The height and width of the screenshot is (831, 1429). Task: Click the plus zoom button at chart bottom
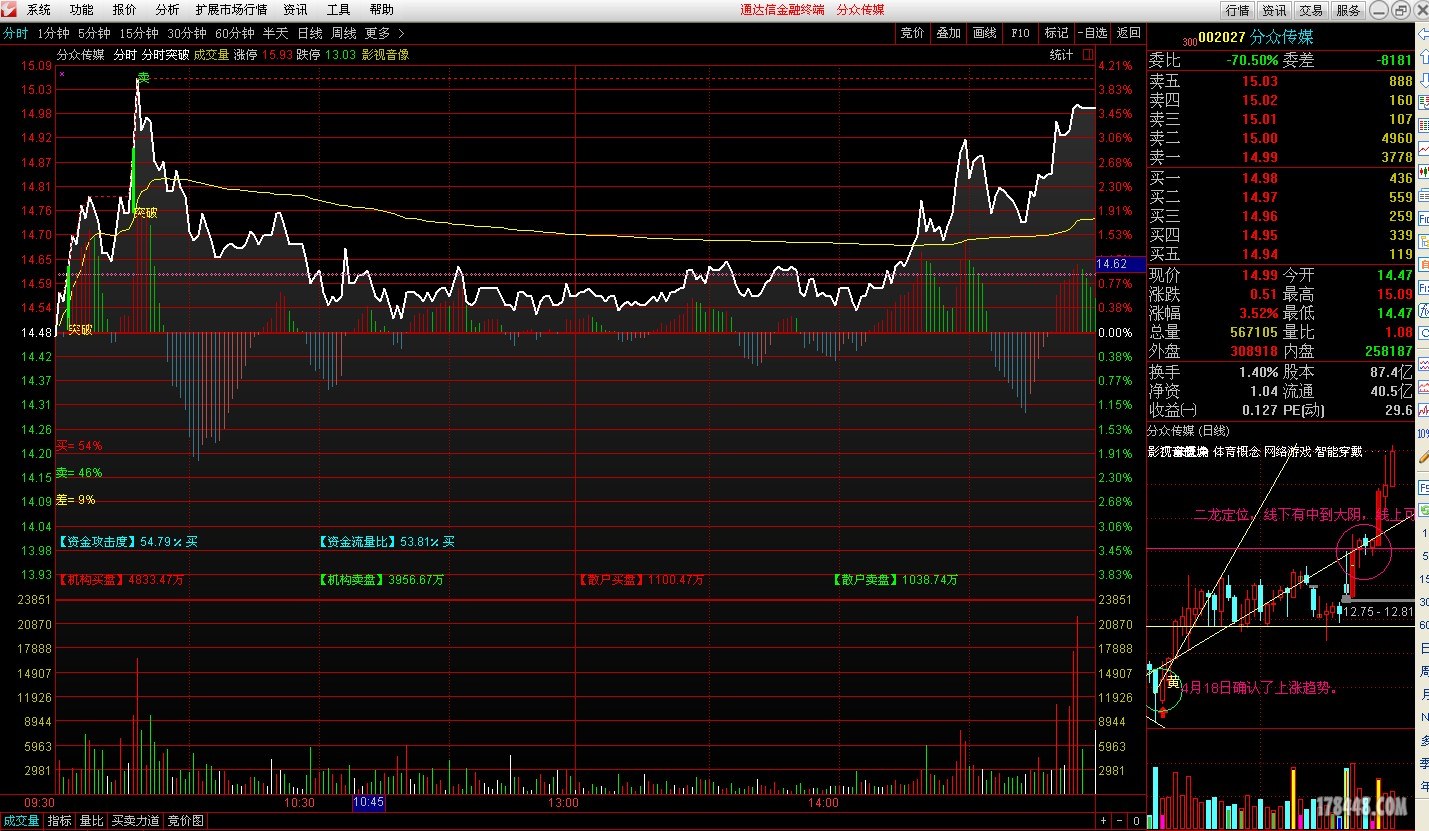click(x=1103, y=821)
